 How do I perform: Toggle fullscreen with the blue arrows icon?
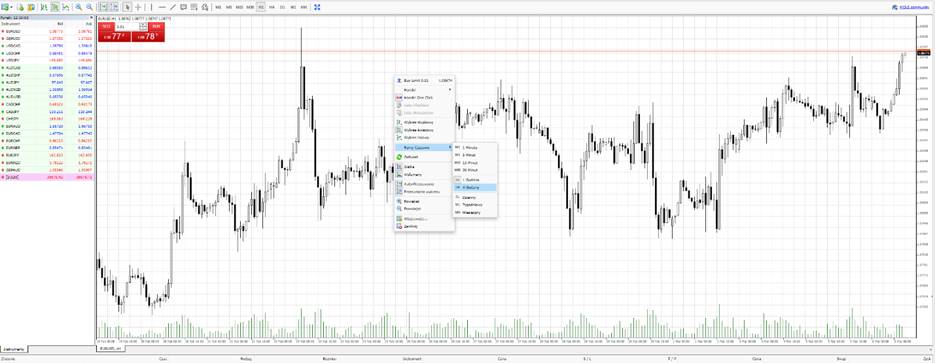[x=317, y=7]
